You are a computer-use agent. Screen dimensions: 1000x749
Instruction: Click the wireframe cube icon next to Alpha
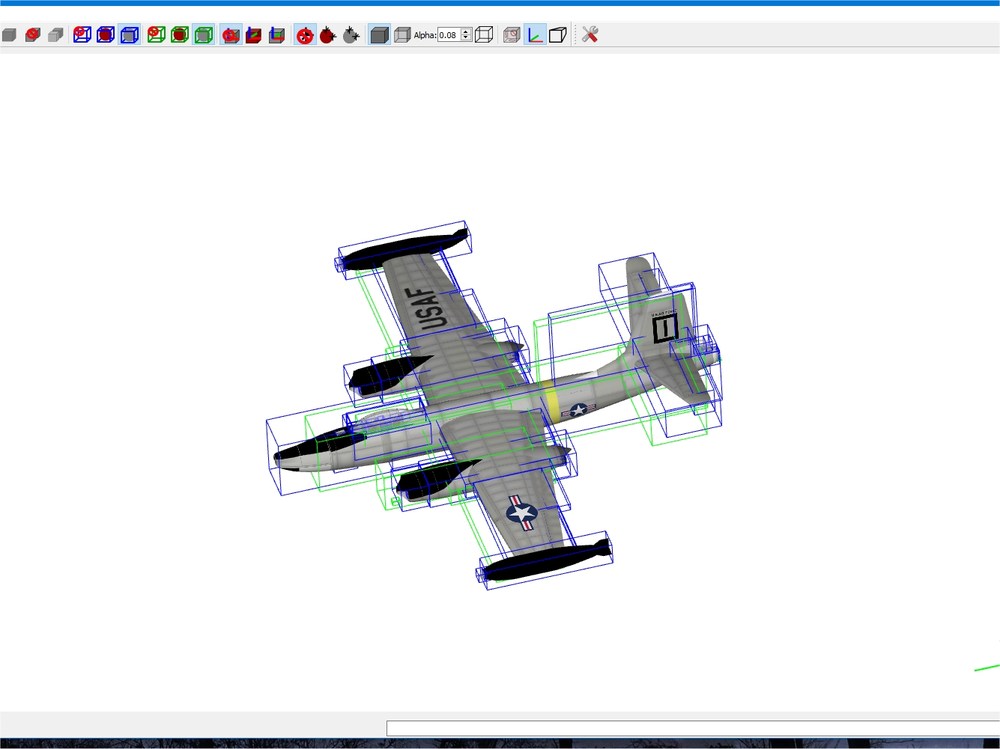[x=484, y=34]
